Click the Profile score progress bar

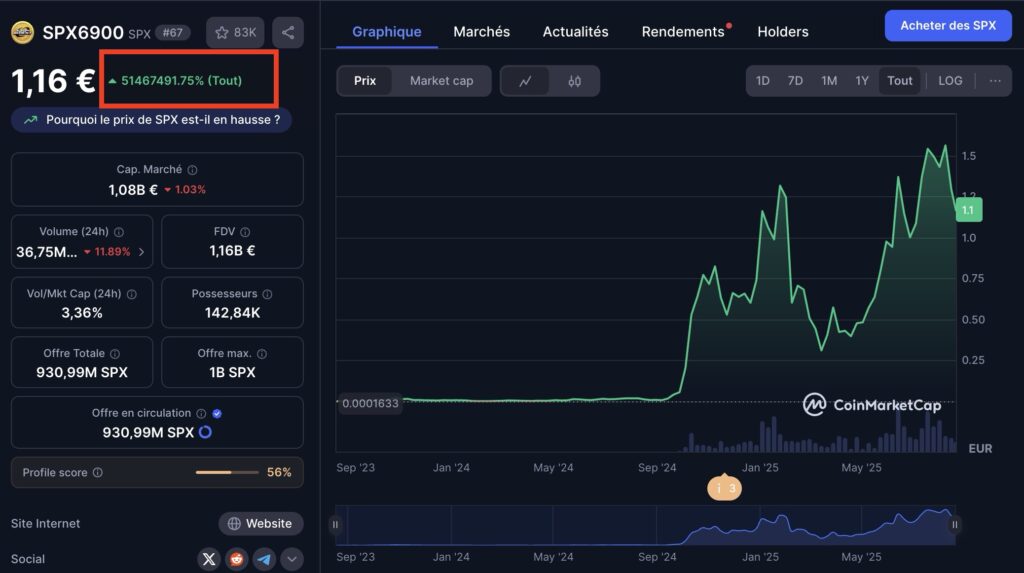(x=227, y=472)
